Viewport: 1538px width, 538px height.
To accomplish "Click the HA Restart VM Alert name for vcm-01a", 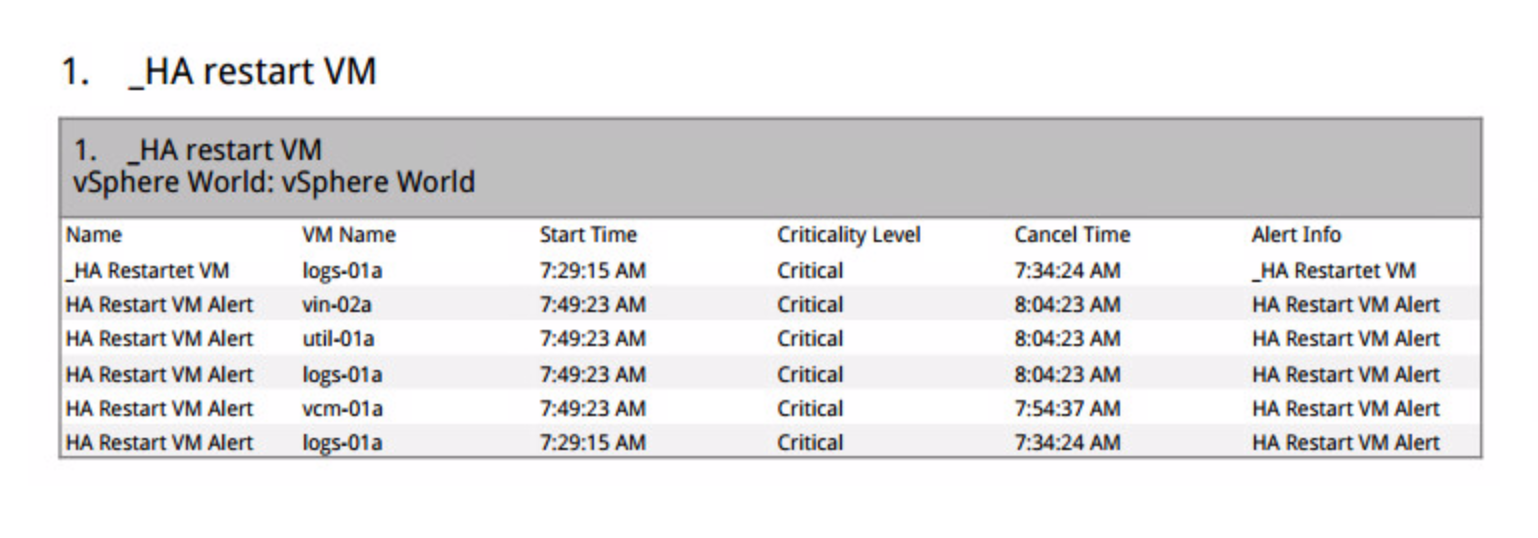I will (159, 409).
